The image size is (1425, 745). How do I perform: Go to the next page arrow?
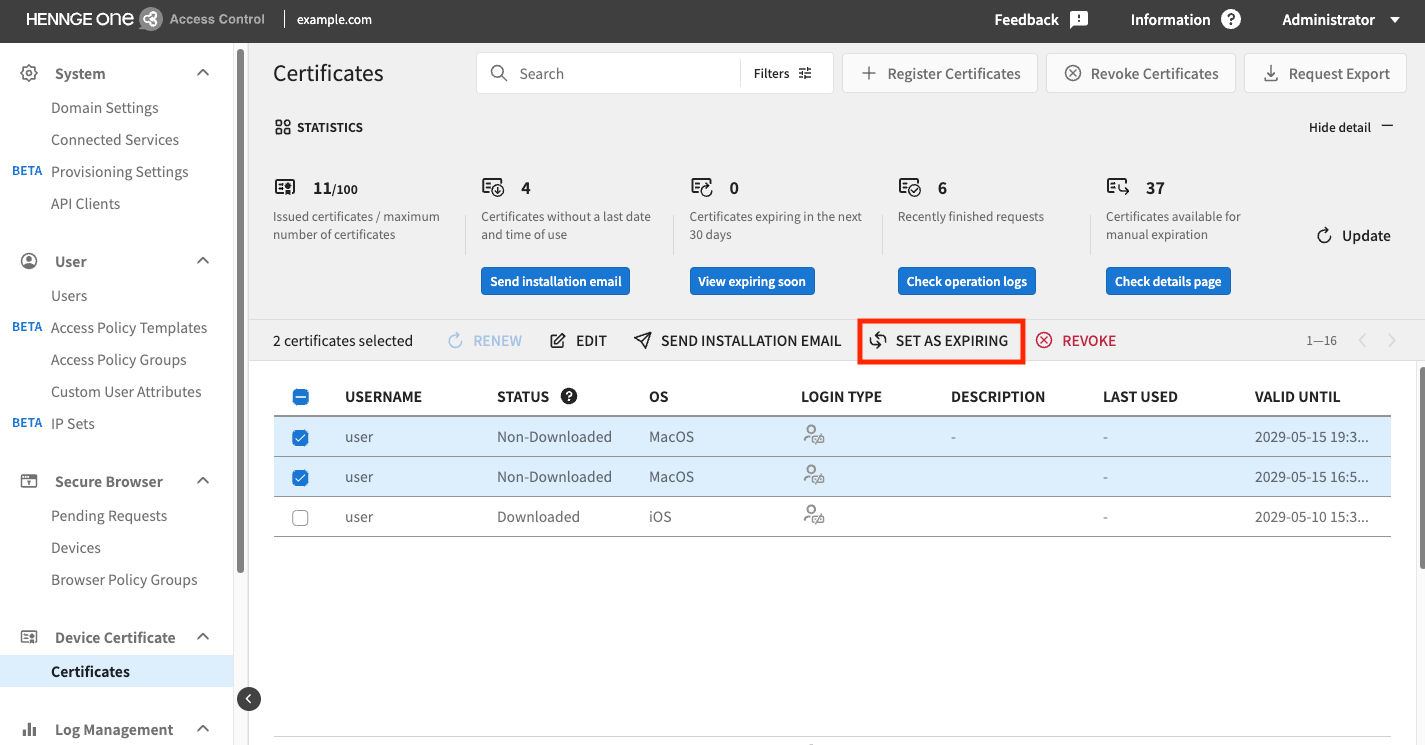pyautogui.click(x=1392, y=341)
